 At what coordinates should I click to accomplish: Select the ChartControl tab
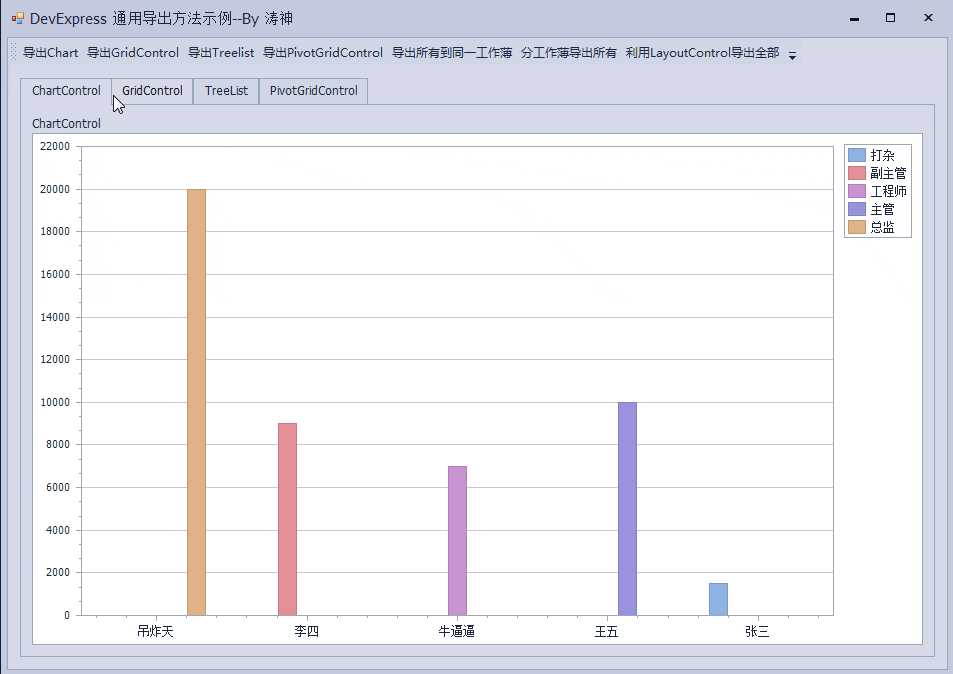pyautogui.click(x=66, y=91)
